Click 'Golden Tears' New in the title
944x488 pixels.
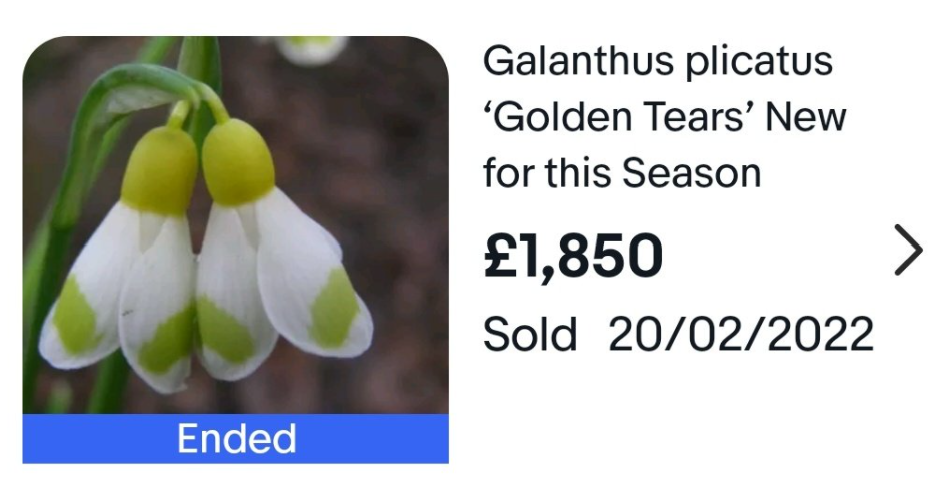pos(664,117)
